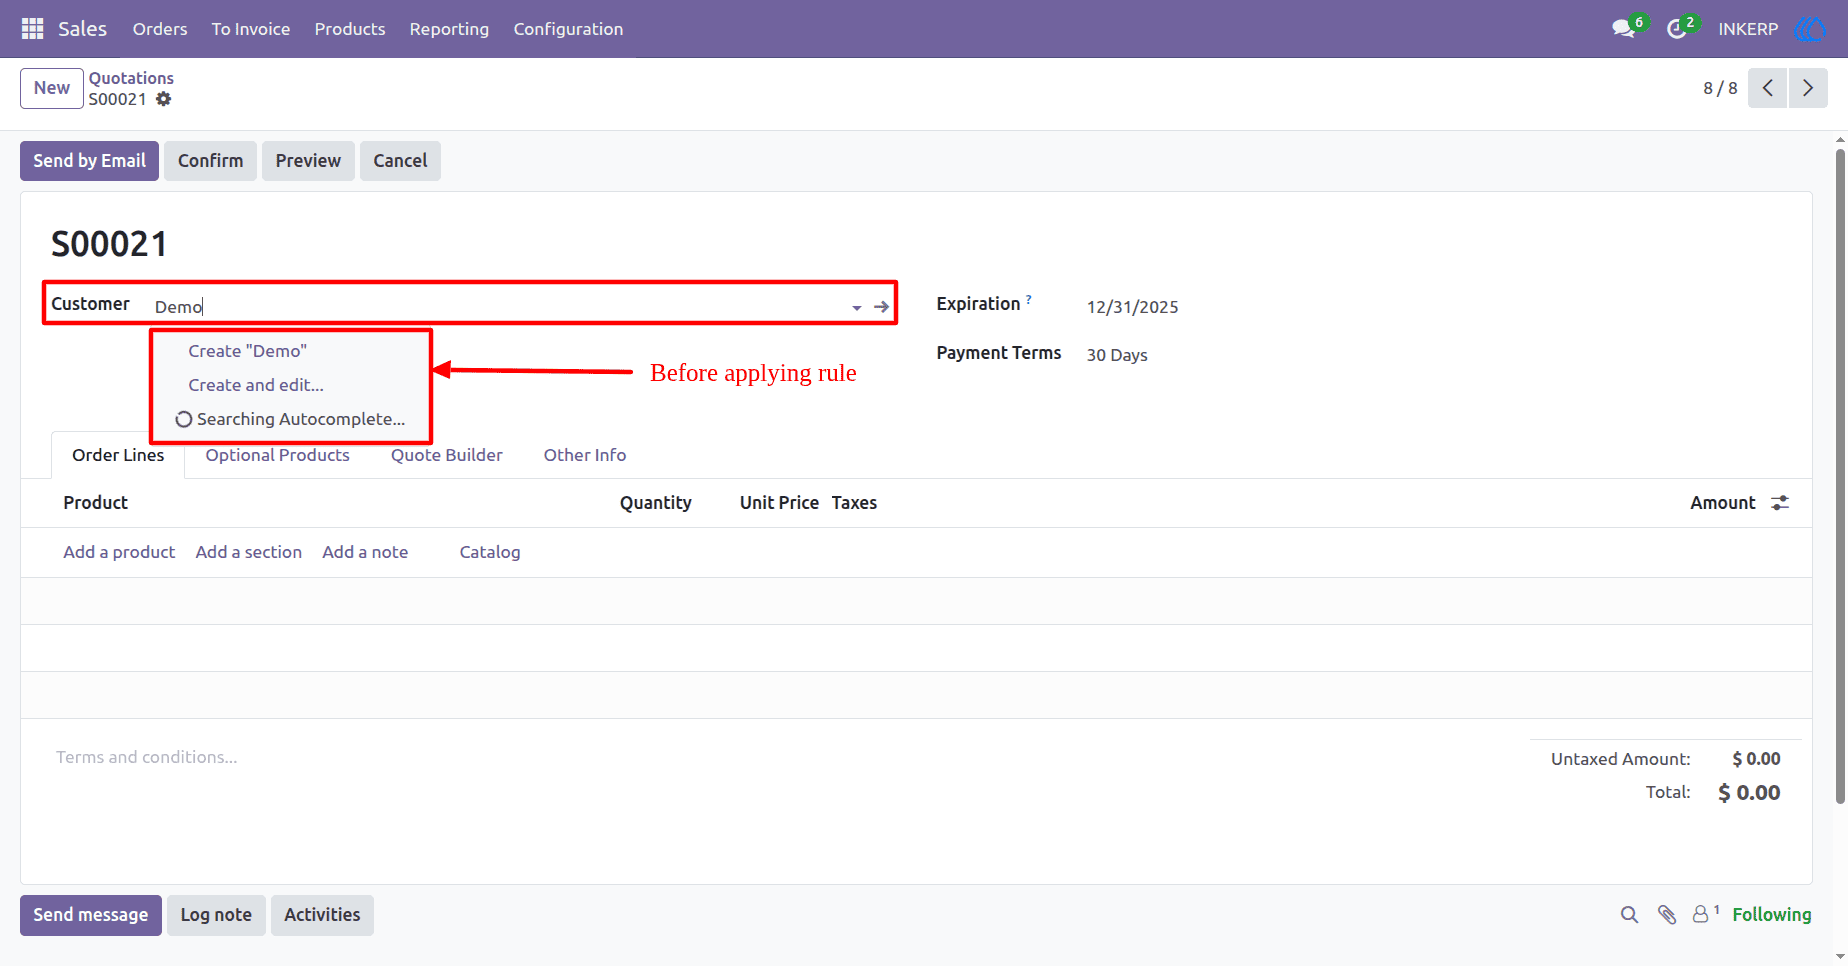This screenshot has width=1848, height=966.
Task: Switch to the Optional Products tab
Action: (x=278, y=455)
